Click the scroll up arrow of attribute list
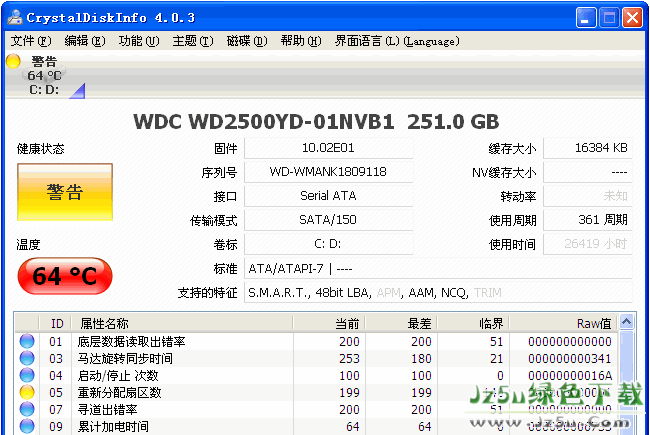650x435 pixels. [x=626, y=322]
